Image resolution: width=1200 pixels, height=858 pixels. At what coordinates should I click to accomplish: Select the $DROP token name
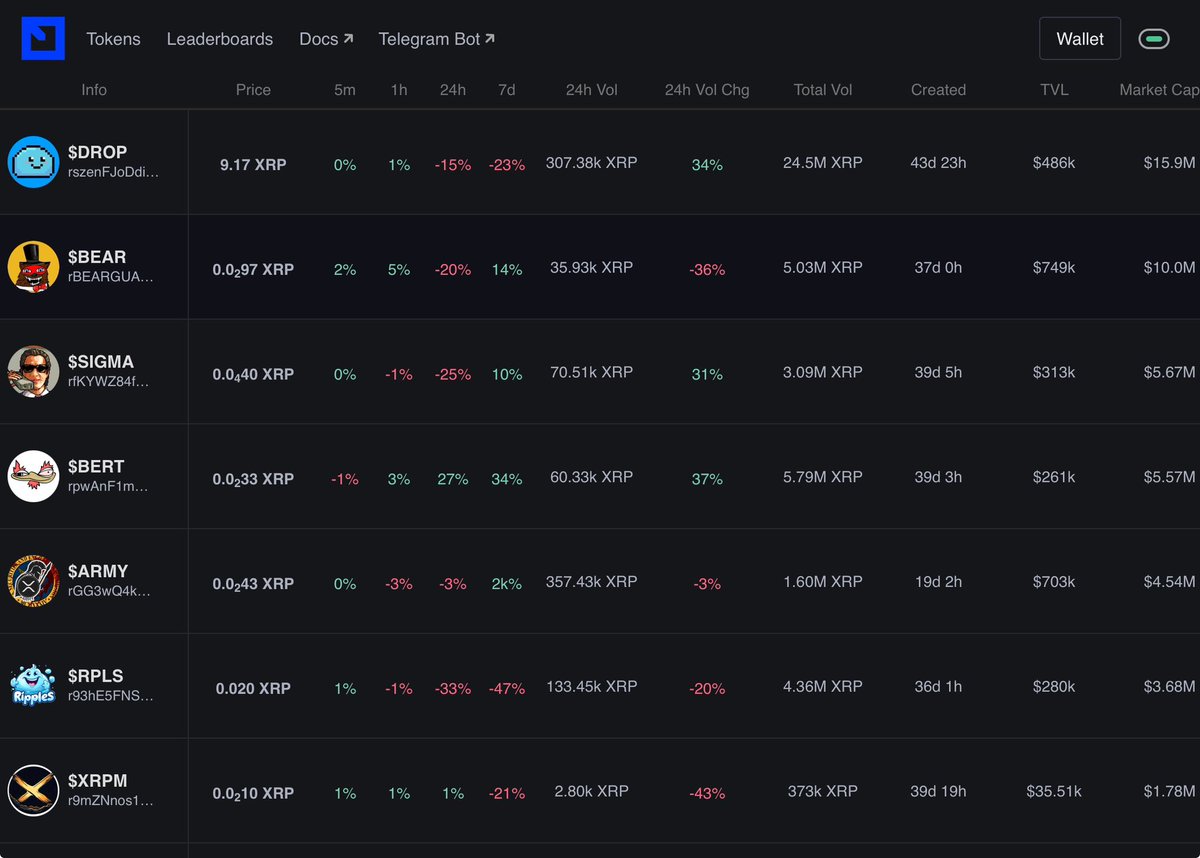point(98,152)
